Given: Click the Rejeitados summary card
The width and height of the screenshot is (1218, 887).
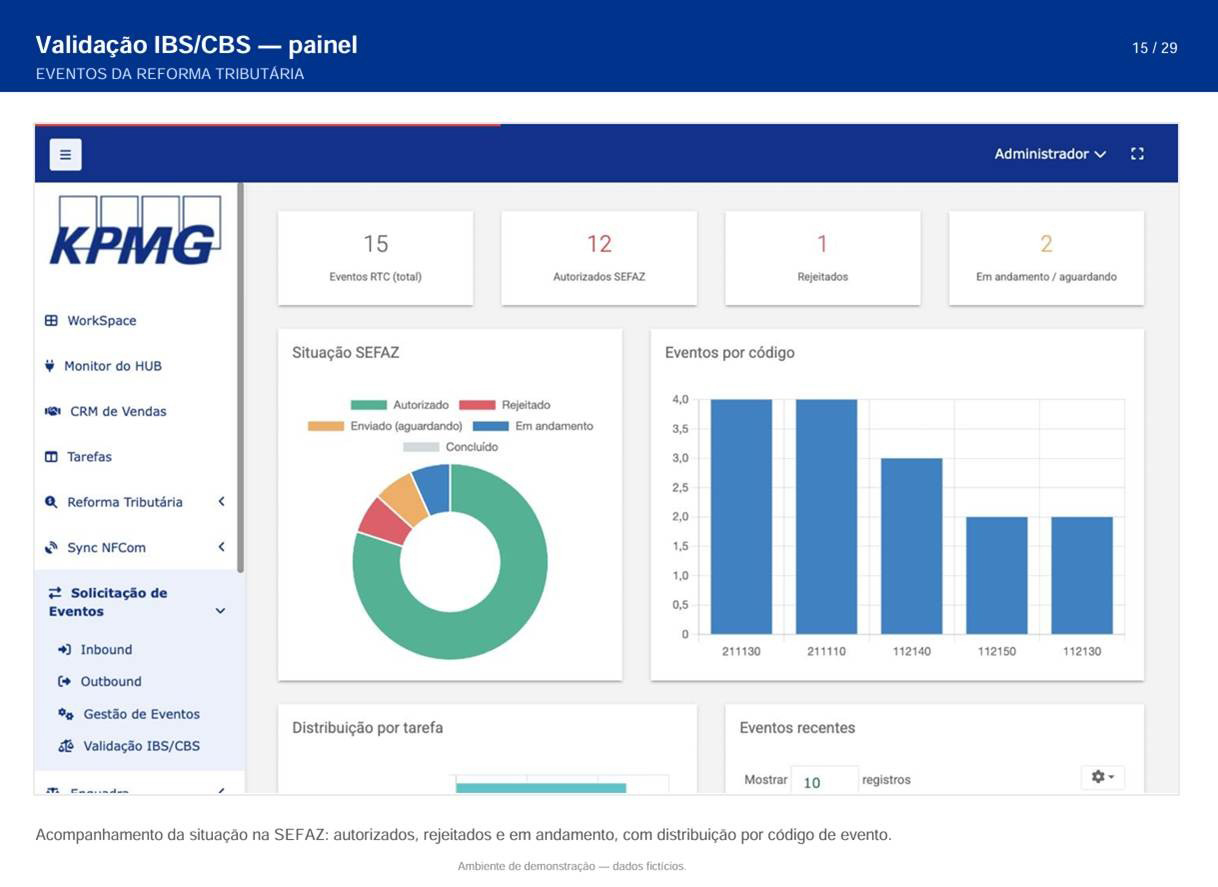Looking at the screenshot, I should (x=823, y=258).
